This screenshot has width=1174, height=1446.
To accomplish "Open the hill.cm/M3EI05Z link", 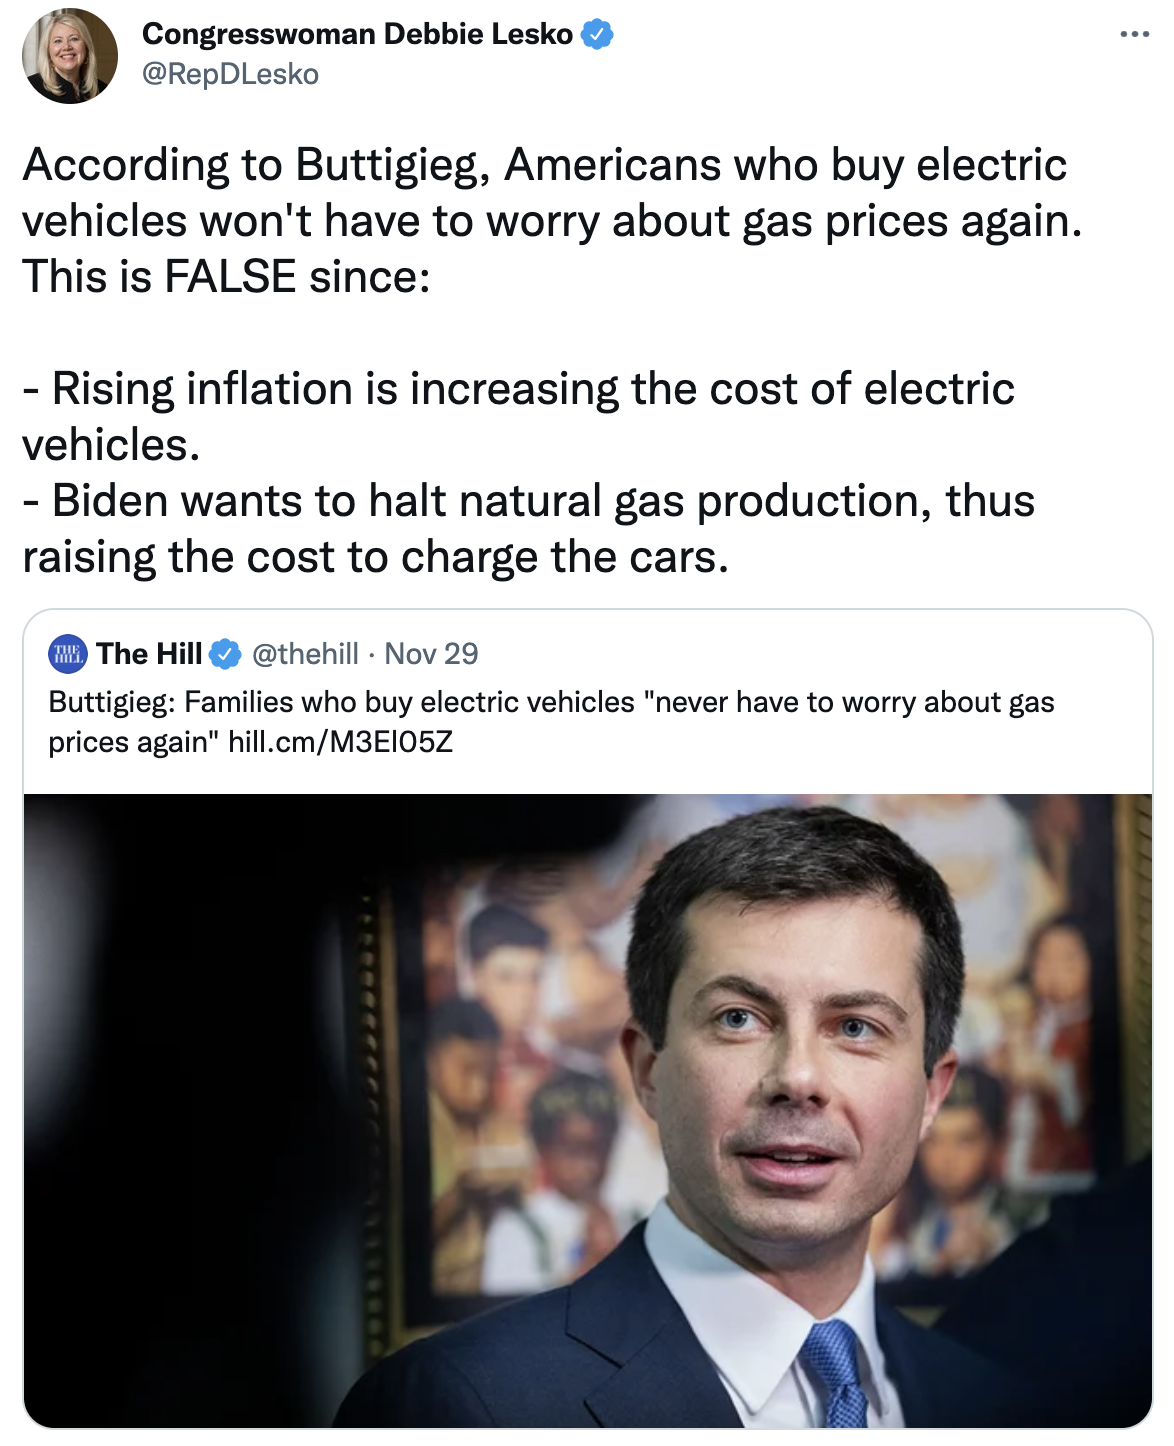I will pos(340,742).
